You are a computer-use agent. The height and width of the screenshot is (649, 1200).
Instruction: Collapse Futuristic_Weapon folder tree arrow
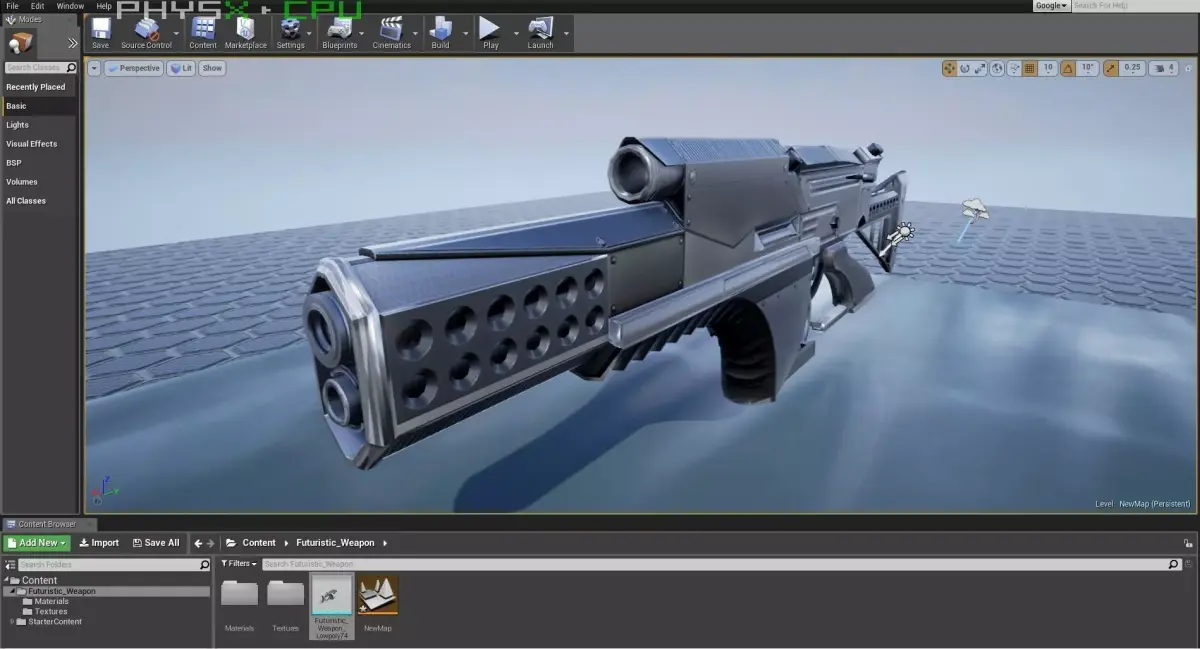click(13, 591)
